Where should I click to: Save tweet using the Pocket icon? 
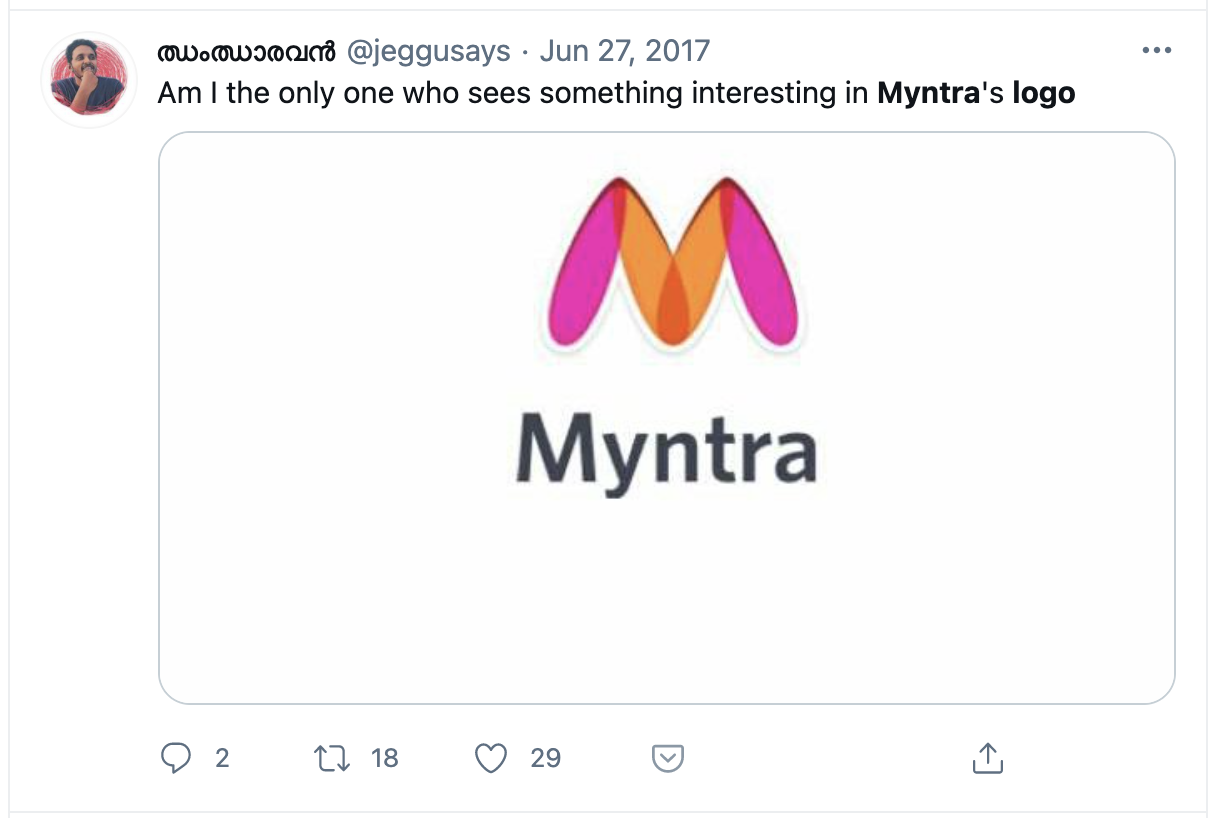coord(668,759)
